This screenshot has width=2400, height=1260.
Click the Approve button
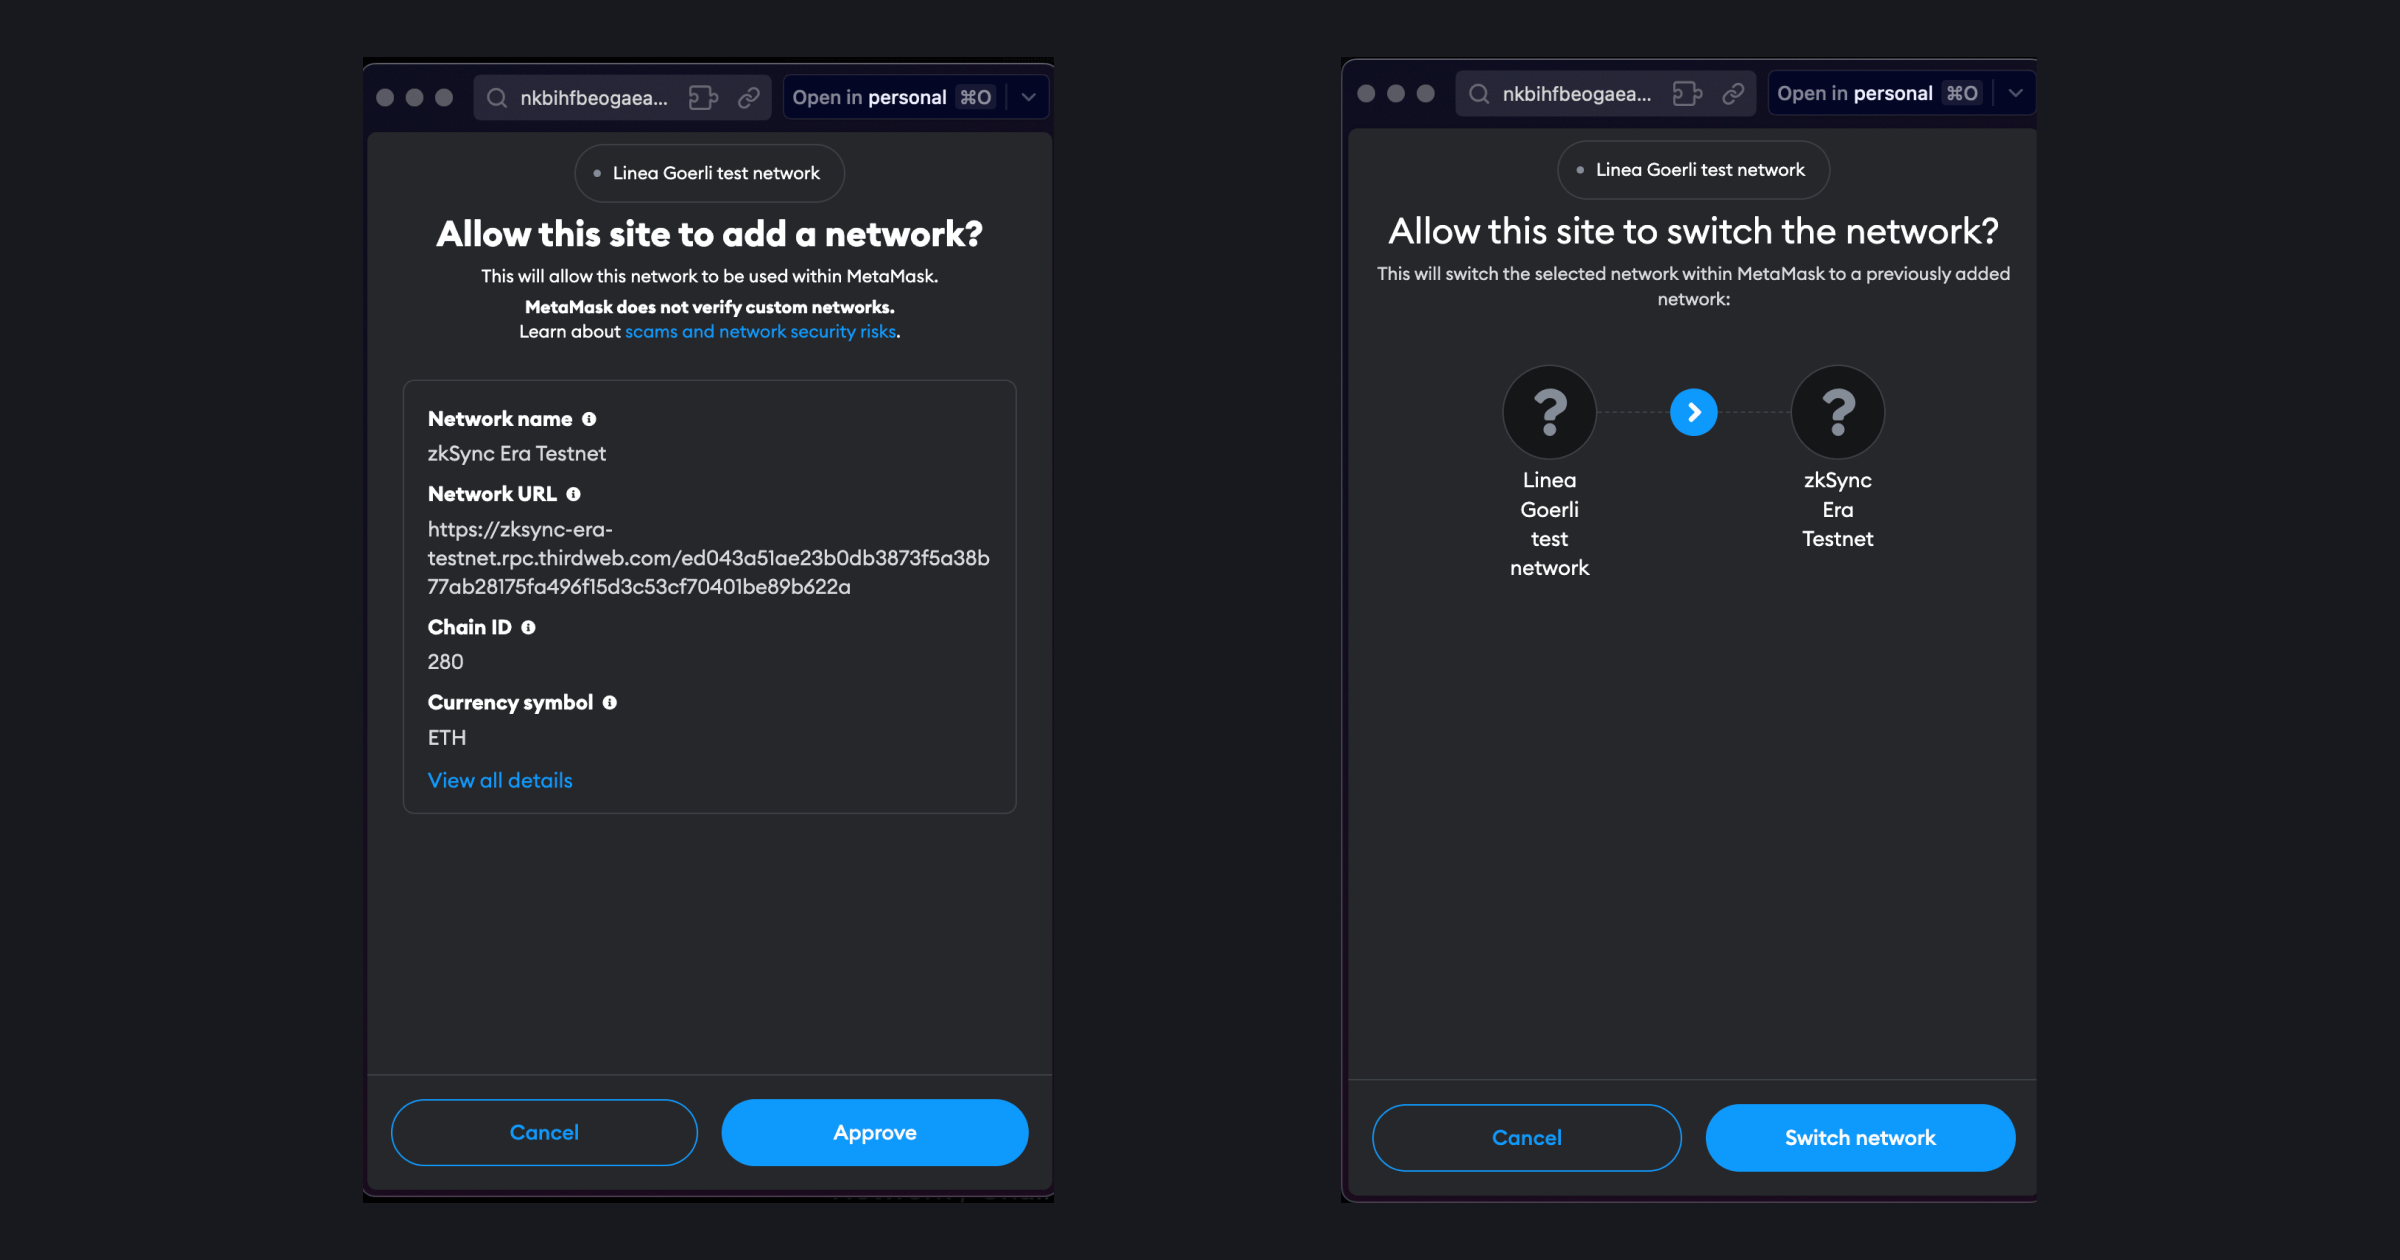875,1131
